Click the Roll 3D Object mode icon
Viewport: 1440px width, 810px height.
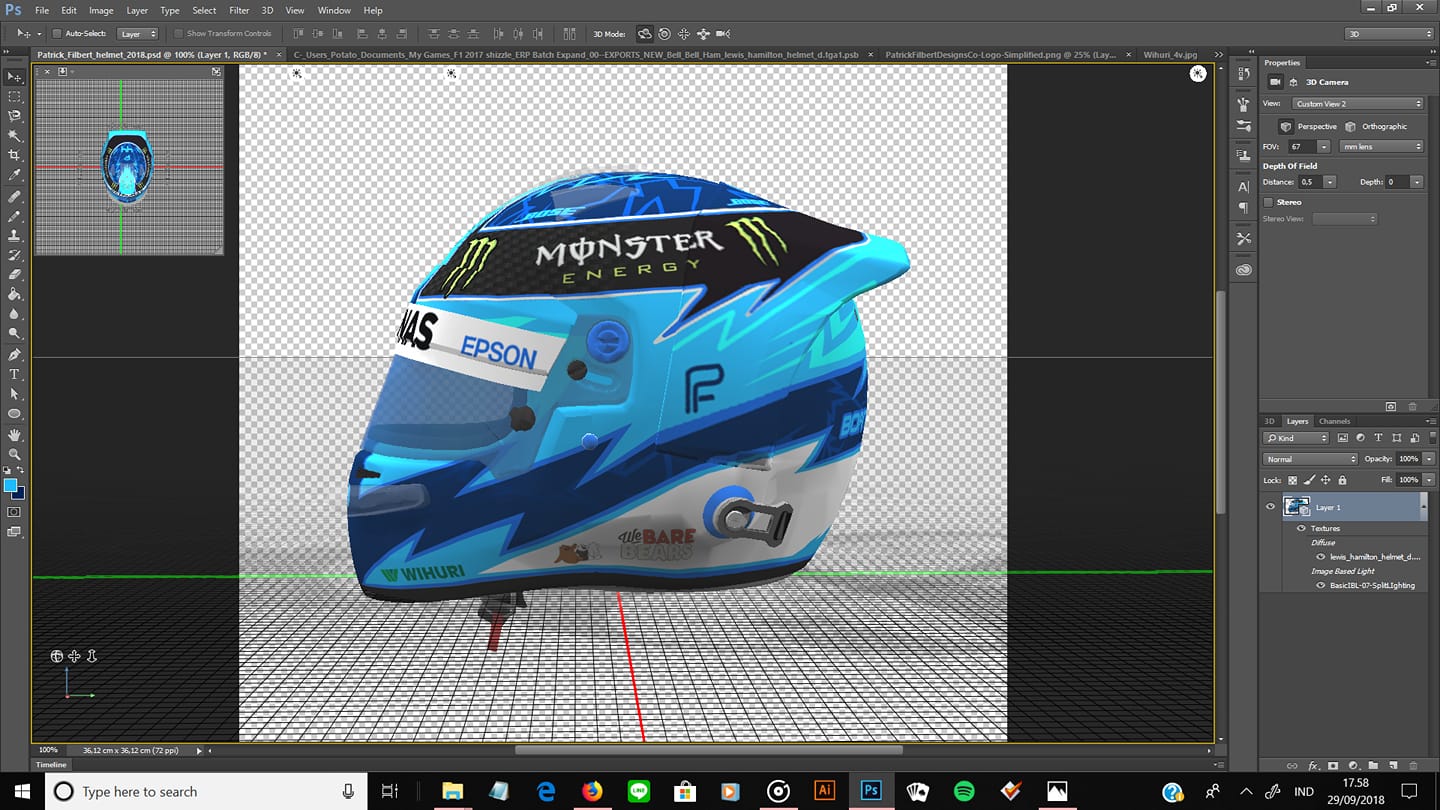664,34
